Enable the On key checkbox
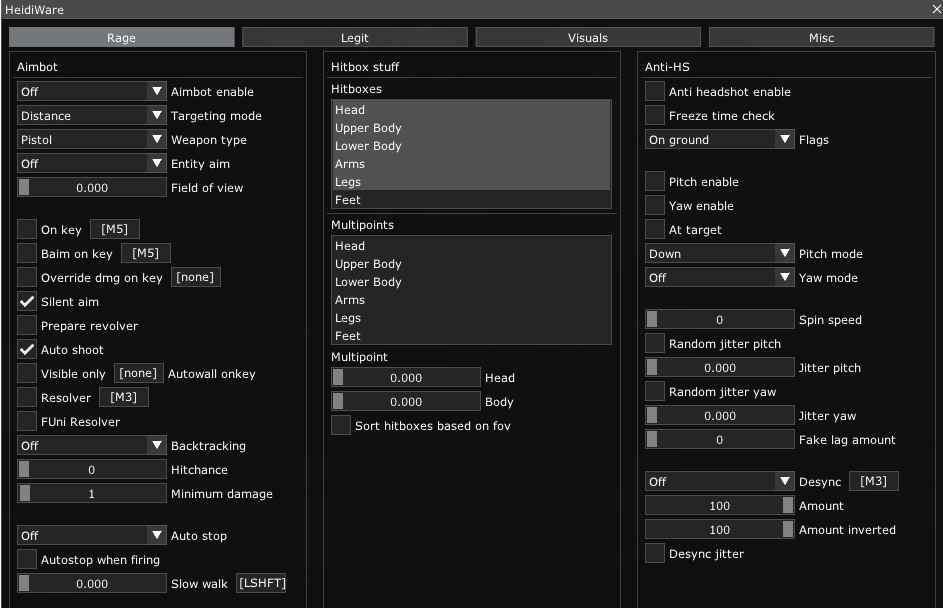 click(x=26, y=229)
